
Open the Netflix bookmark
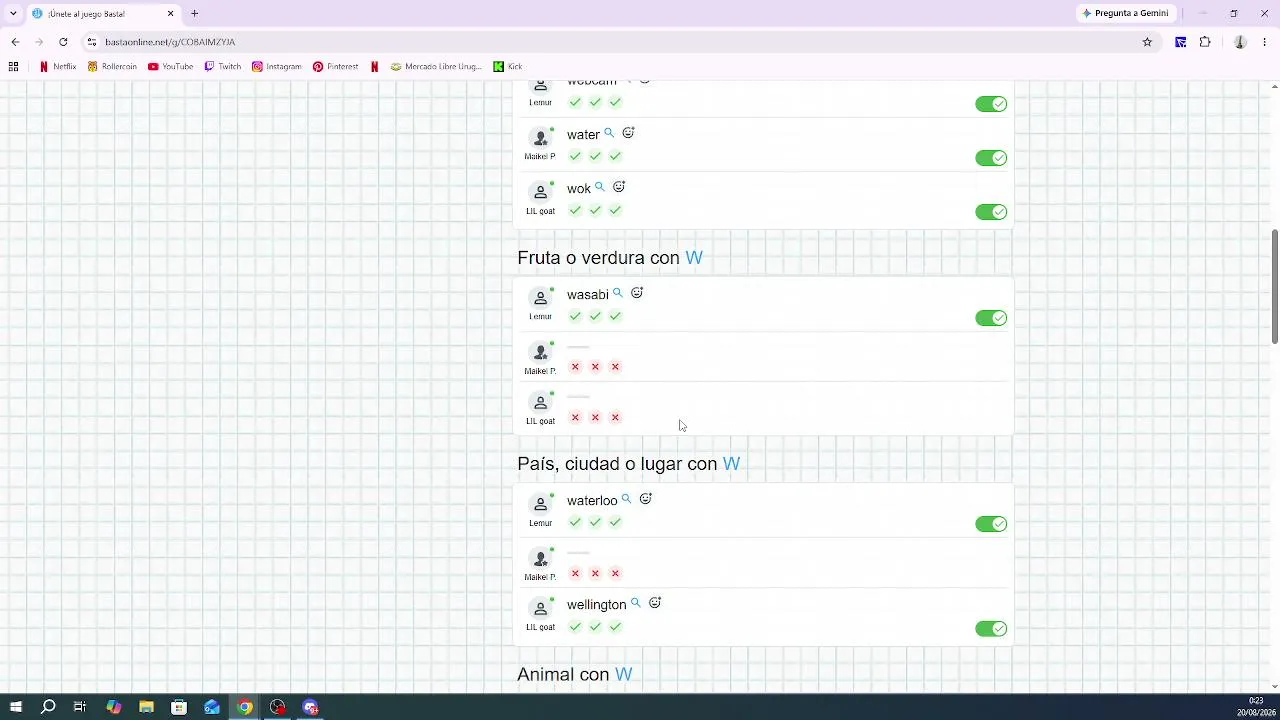click(x=58, y=67)
